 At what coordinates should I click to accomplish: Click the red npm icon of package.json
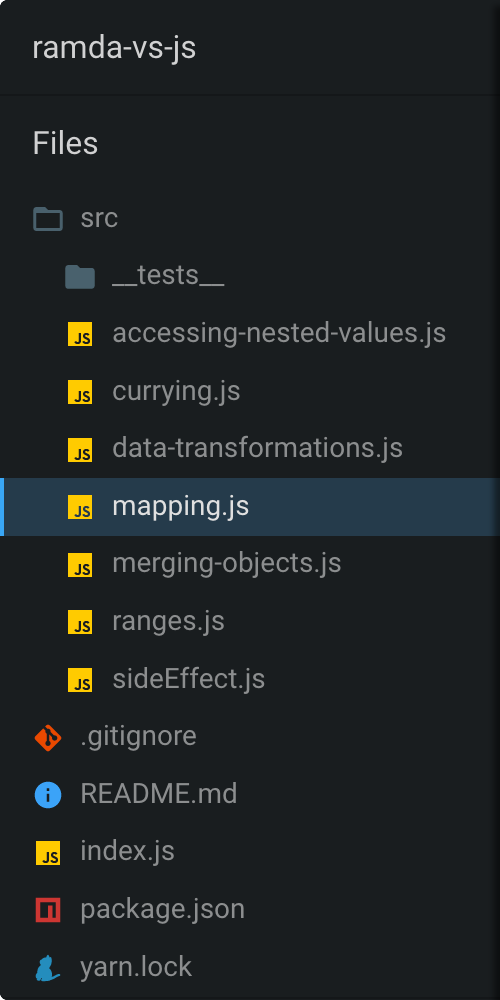pyautogui.click(x=48, y=910)
